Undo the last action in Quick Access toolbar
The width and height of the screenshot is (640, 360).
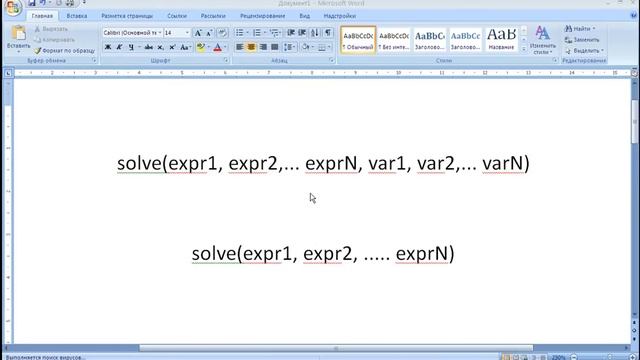pyautogui.click(x=42, y=3)
